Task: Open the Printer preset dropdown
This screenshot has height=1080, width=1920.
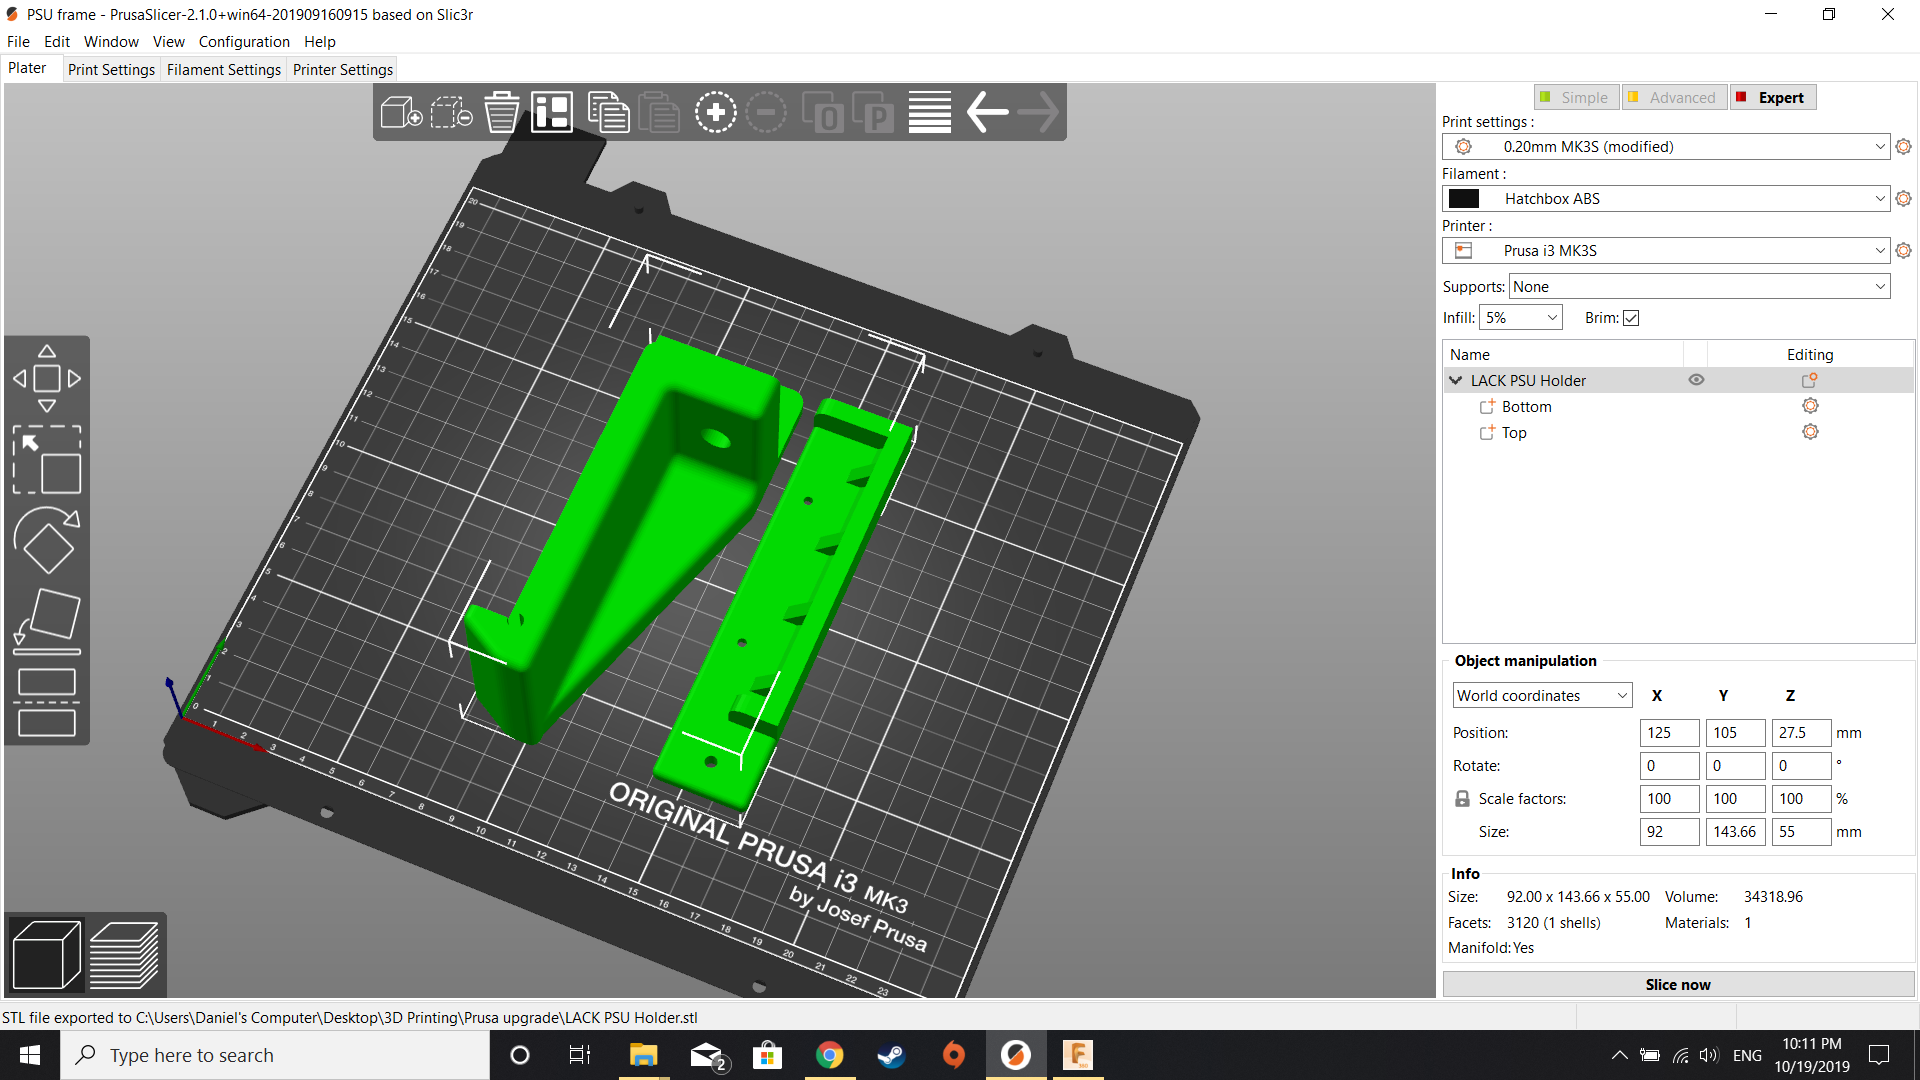Action: [1666, 251]
